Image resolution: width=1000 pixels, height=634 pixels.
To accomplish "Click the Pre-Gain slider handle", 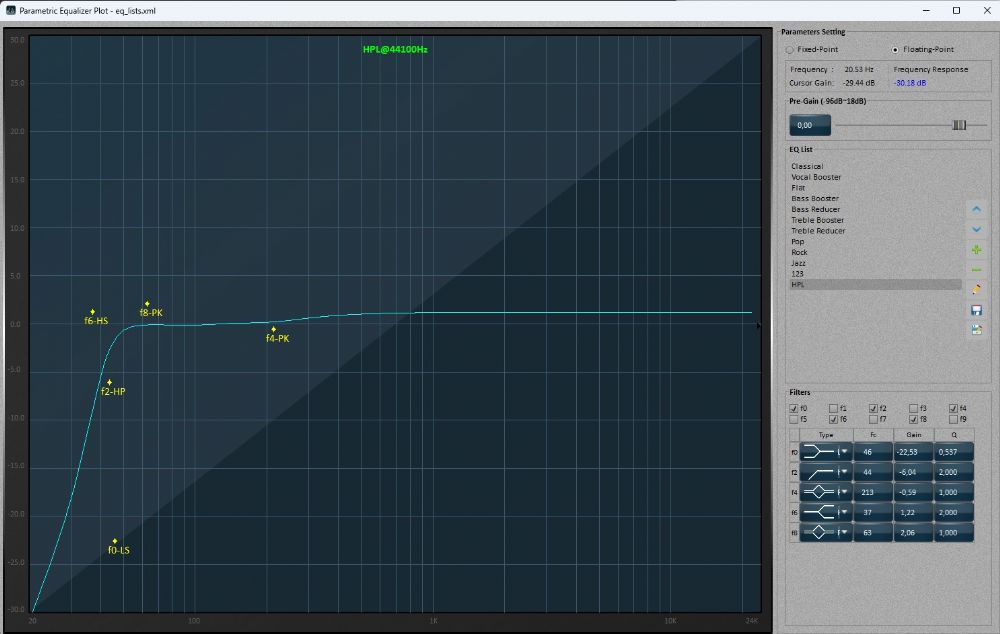I will [x=959, y=125].
